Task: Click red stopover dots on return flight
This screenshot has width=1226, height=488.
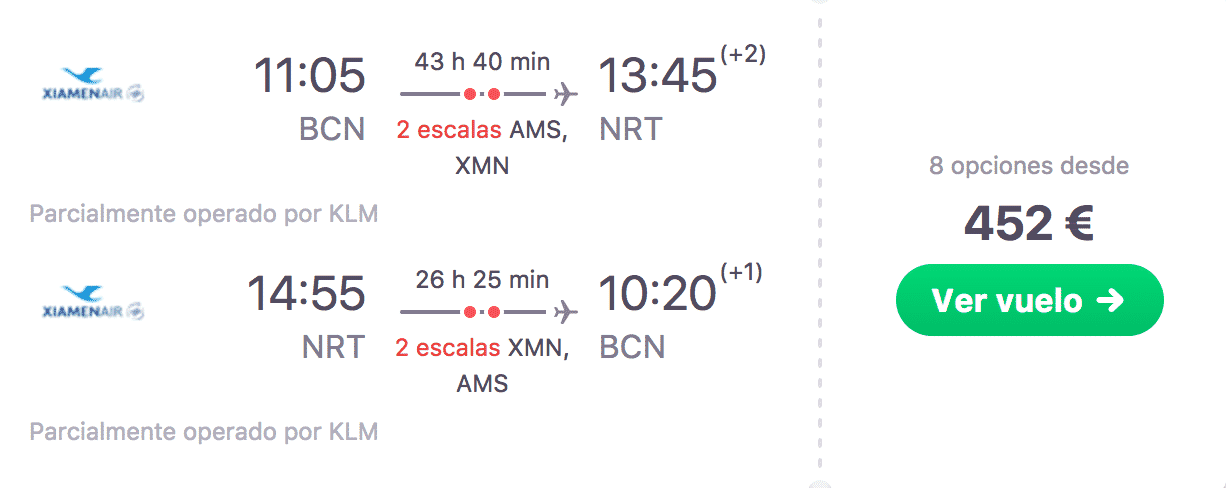Action: click(x=481, y=313)
